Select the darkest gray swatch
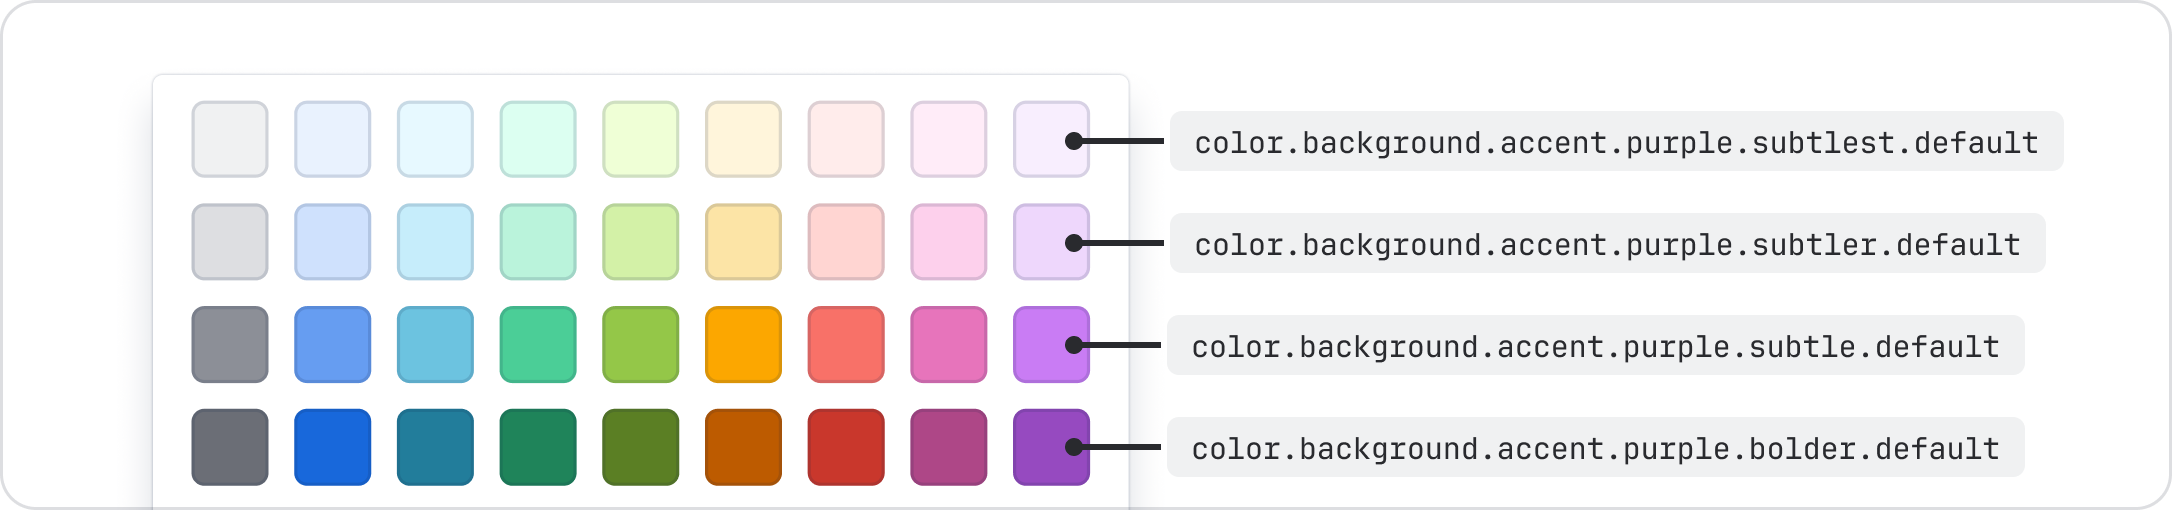This screenshot has width=2172, height=510. [230, 447]
